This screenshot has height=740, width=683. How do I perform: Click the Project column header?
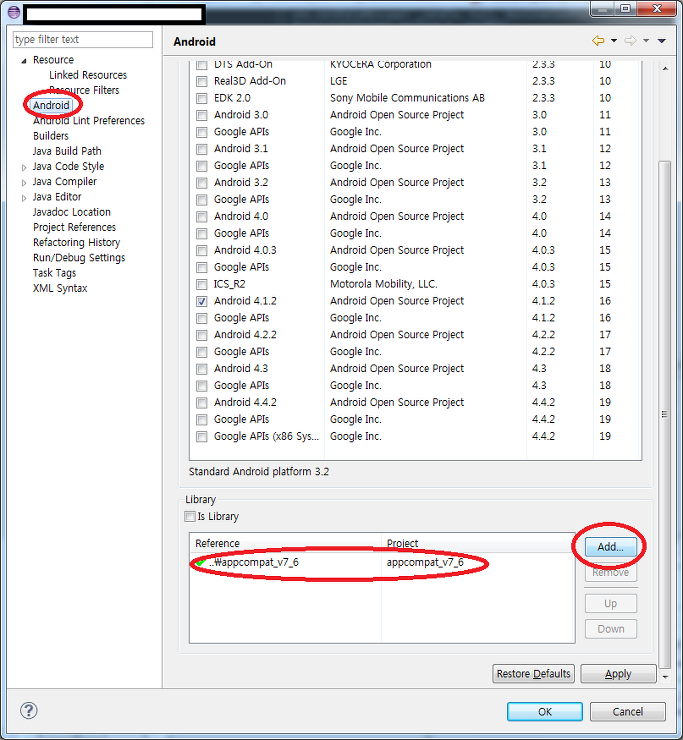pos(479,543)
